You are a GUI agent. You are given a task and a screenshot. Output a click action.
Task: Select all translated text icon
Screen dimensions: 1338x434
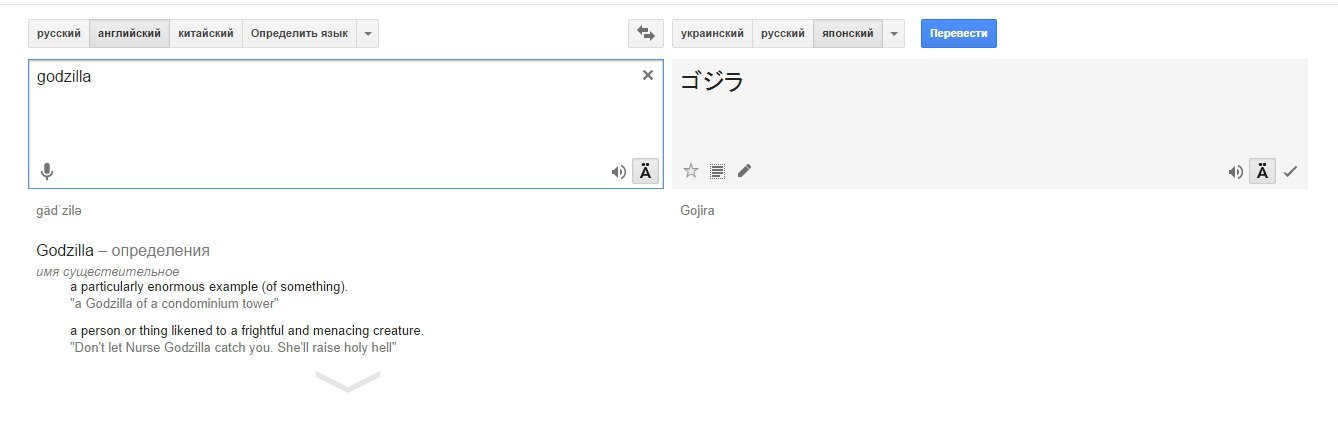pos(717,171)
